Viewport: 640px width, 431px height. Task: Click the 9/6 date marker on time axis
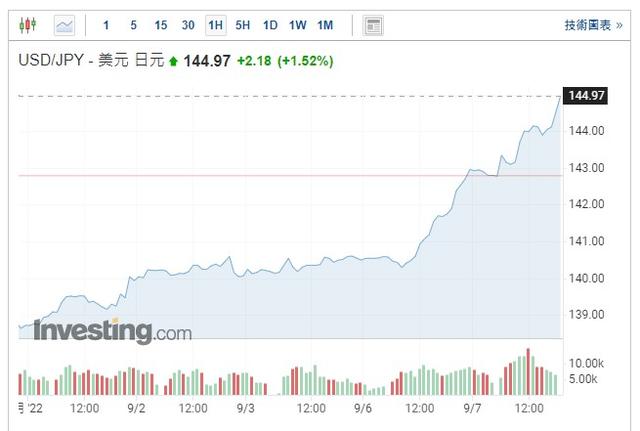(363, 408)
